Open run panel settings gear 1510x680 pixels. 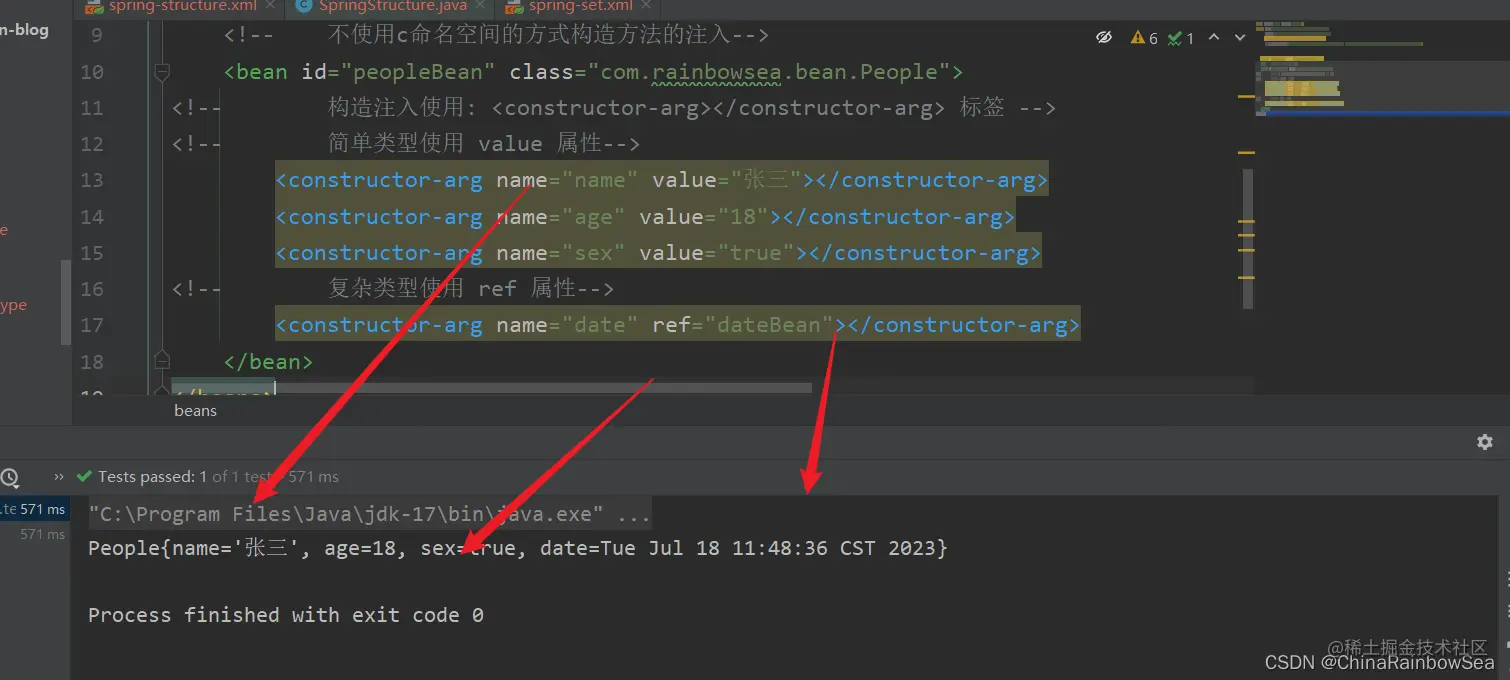point(1485,441)
